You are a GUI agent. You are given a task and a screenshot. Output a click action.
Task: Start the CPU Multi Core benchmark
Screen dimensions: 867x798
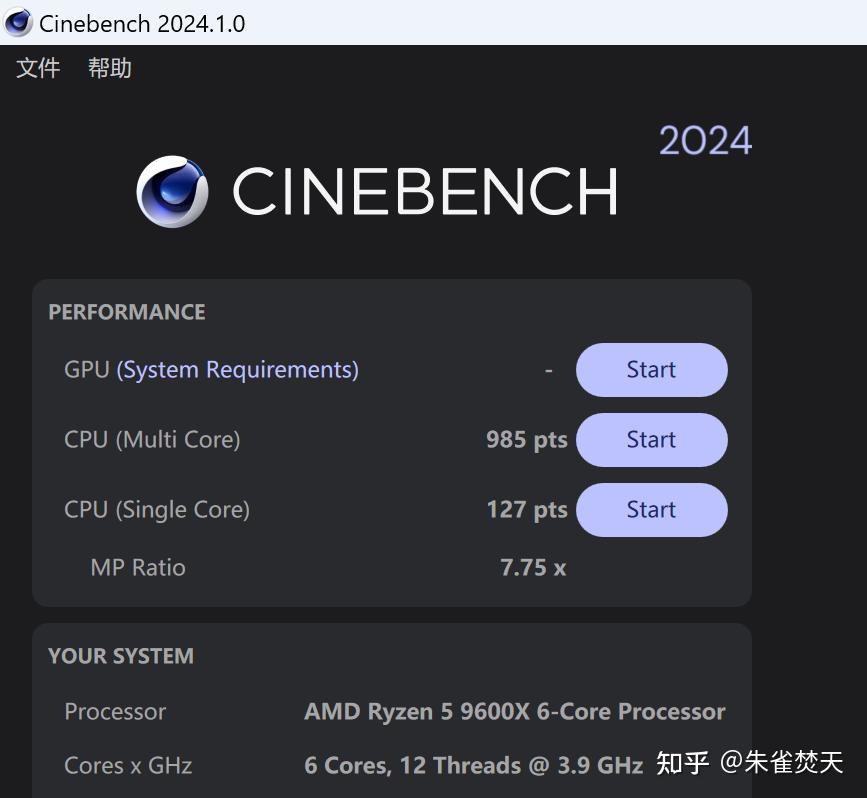pyautogui.click(x=651, y=439)
